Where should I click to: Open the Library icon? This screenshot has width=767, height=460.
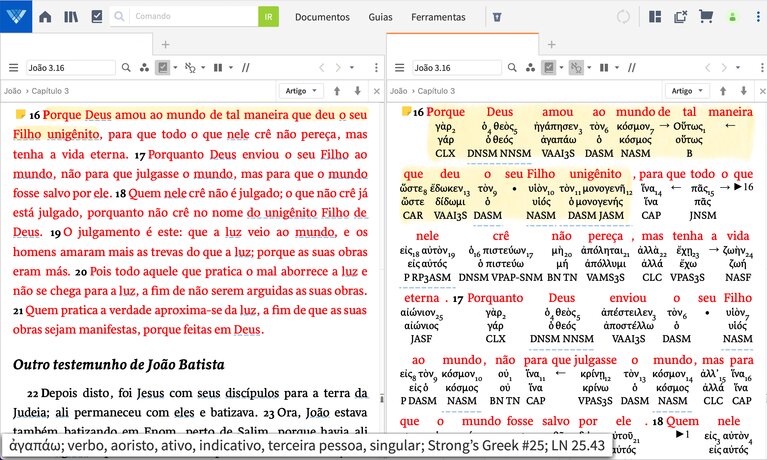(71, 17)
